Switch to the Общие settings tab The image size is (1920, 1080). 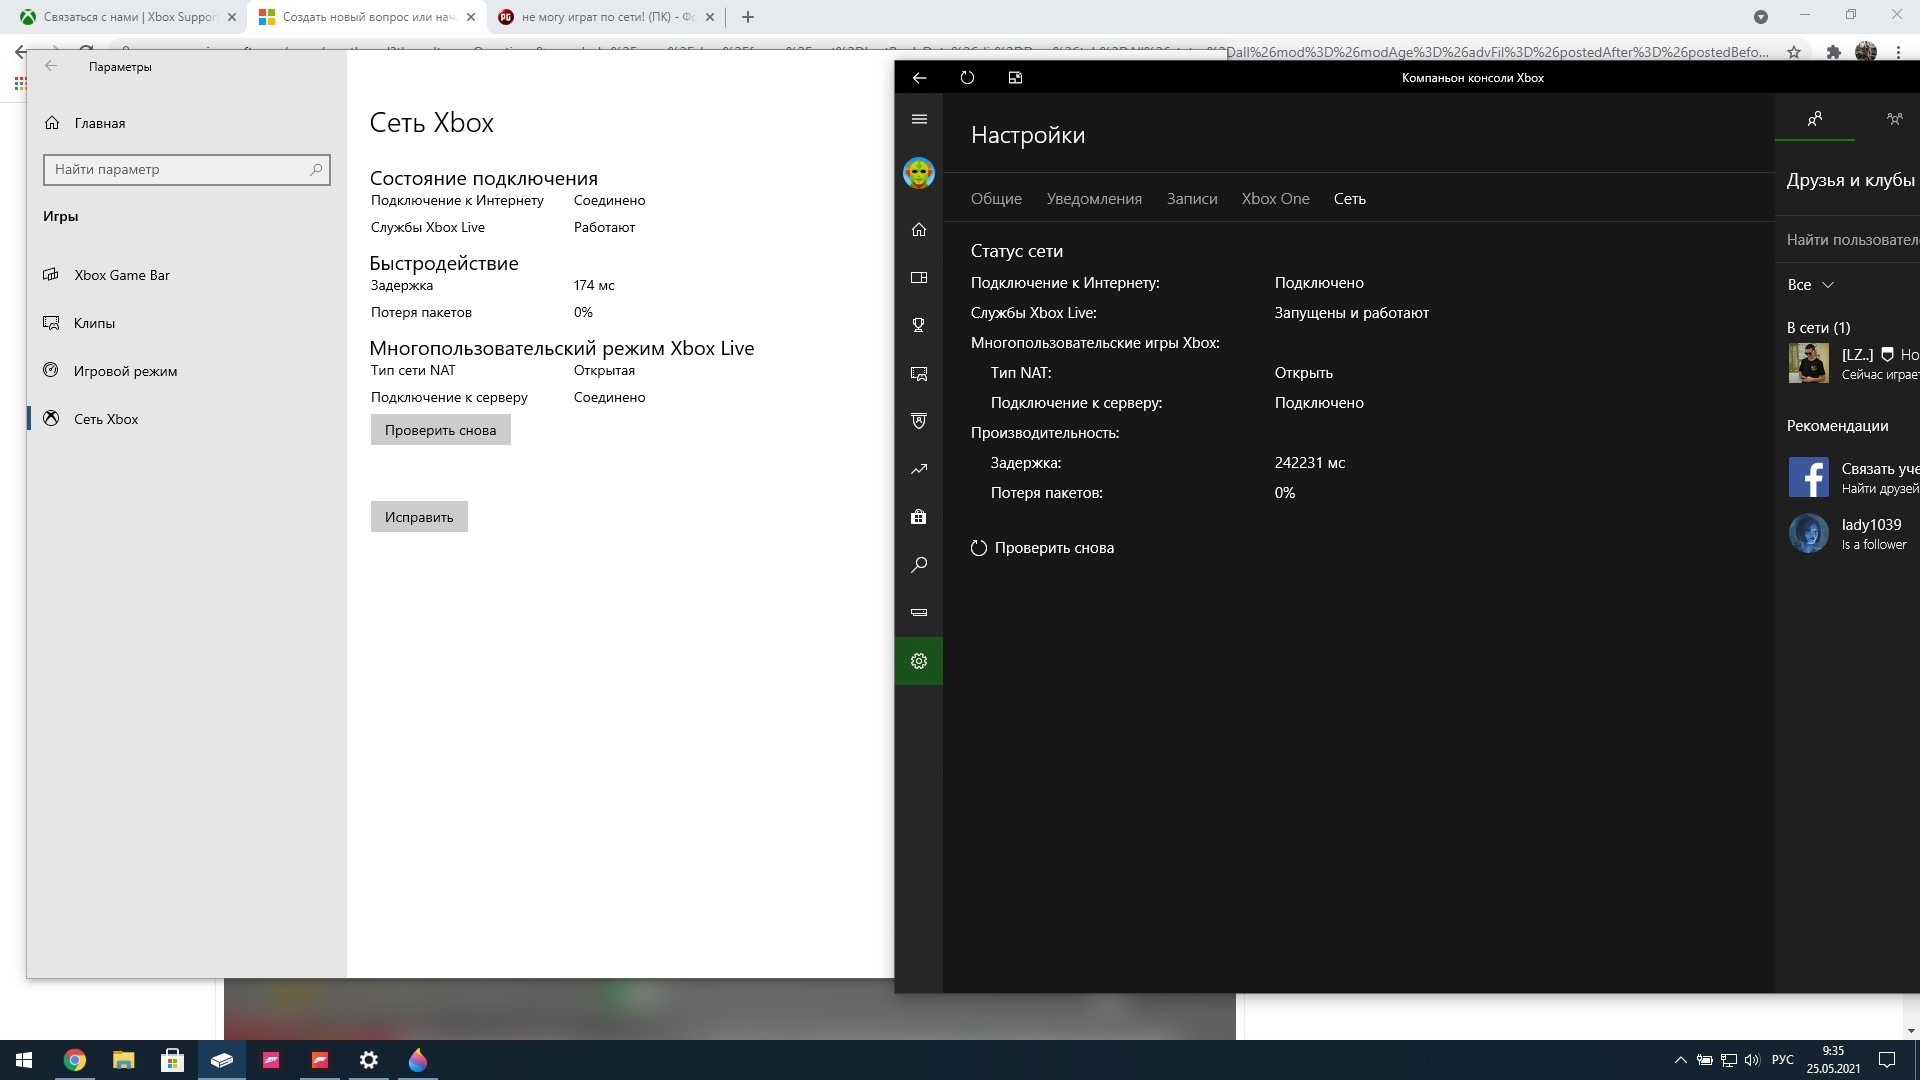[996, 199]
